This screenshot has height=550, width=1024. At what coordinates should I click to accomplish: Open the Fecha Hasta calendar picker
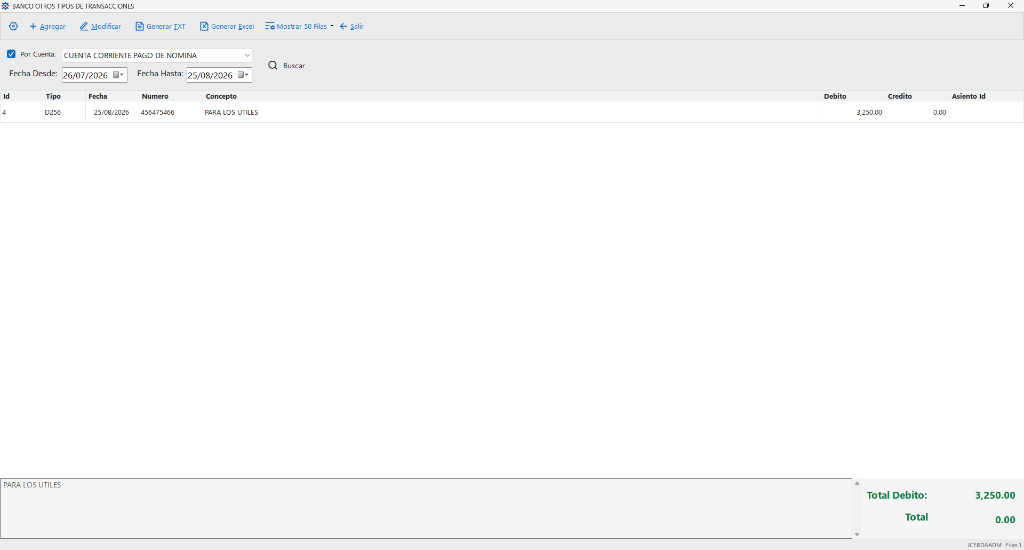pyautogui.click(x=243, y=74)
